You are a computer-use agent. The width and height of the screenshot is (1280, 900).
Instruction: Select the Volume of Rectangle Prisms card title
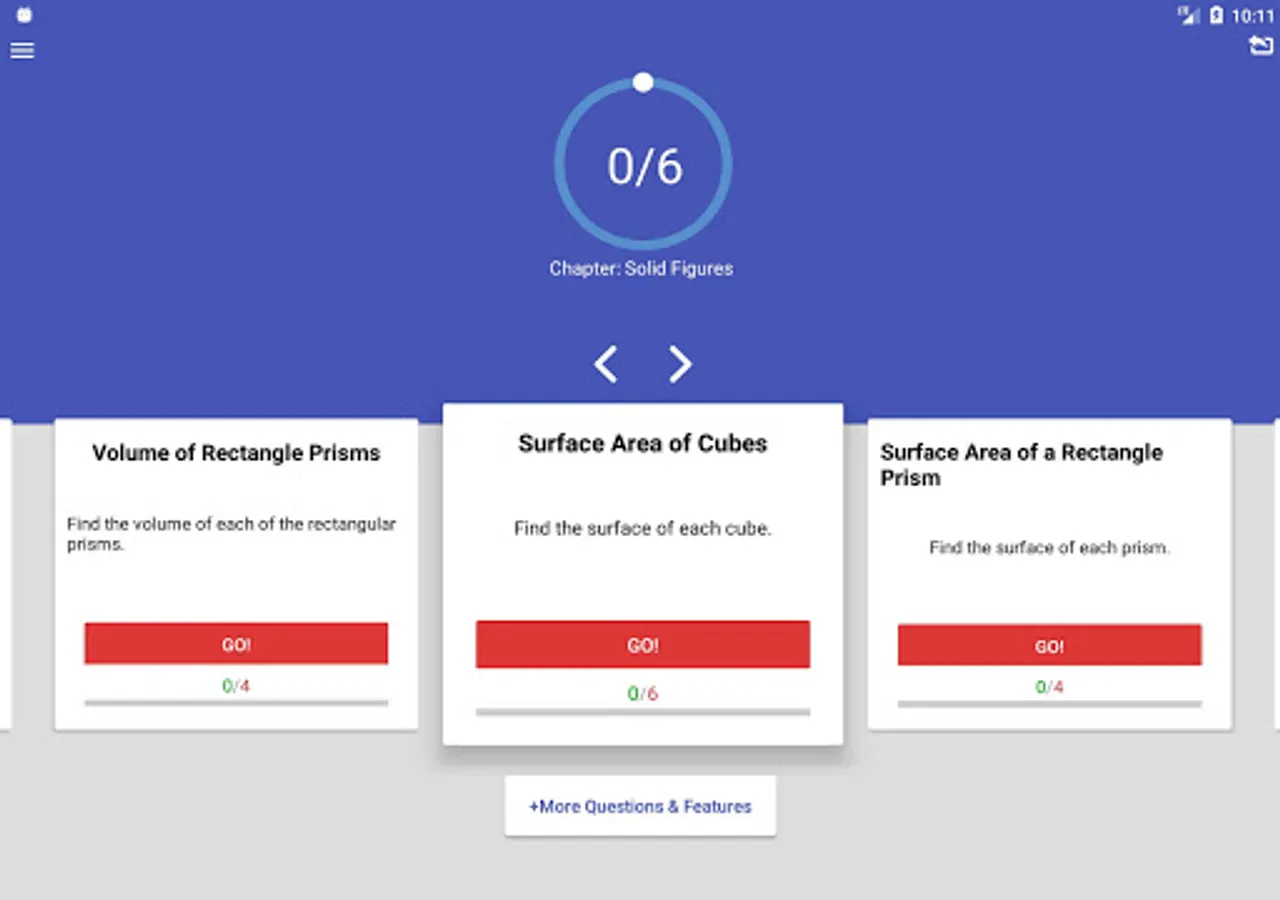236,453
